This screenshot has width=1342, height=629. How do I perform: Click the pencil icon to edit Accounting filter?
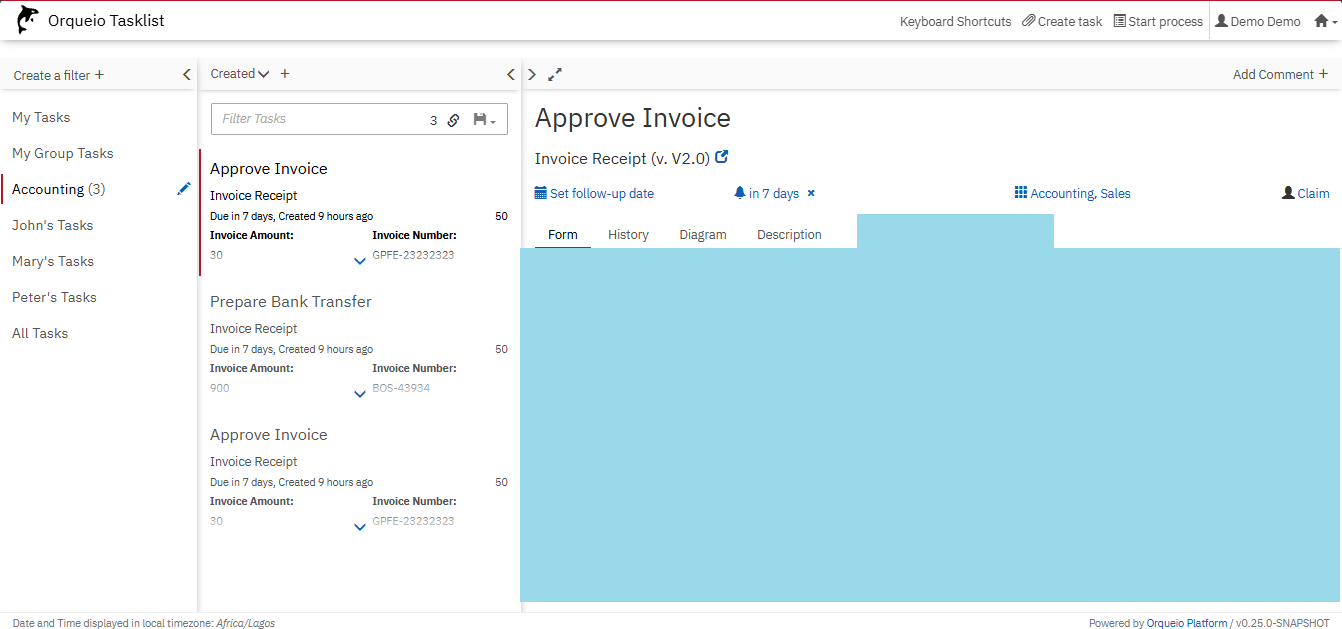(x=183, y=189)
